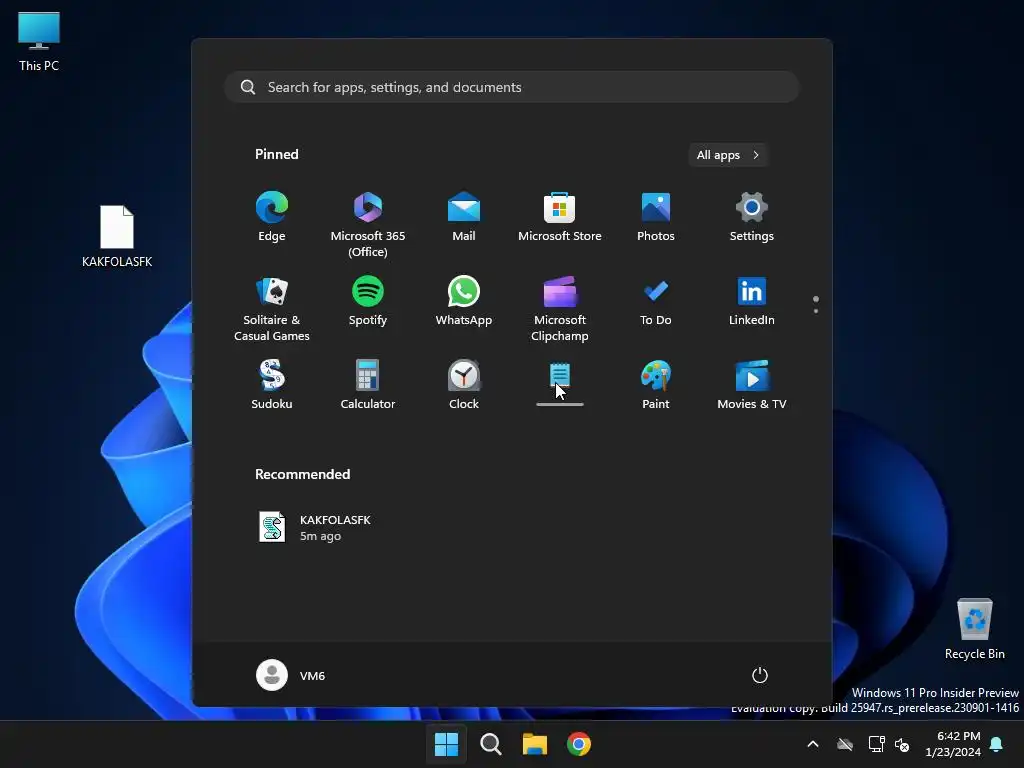Select the This PC desktop icon
This screenshot has height=768, width=1024.
point(39,41)
